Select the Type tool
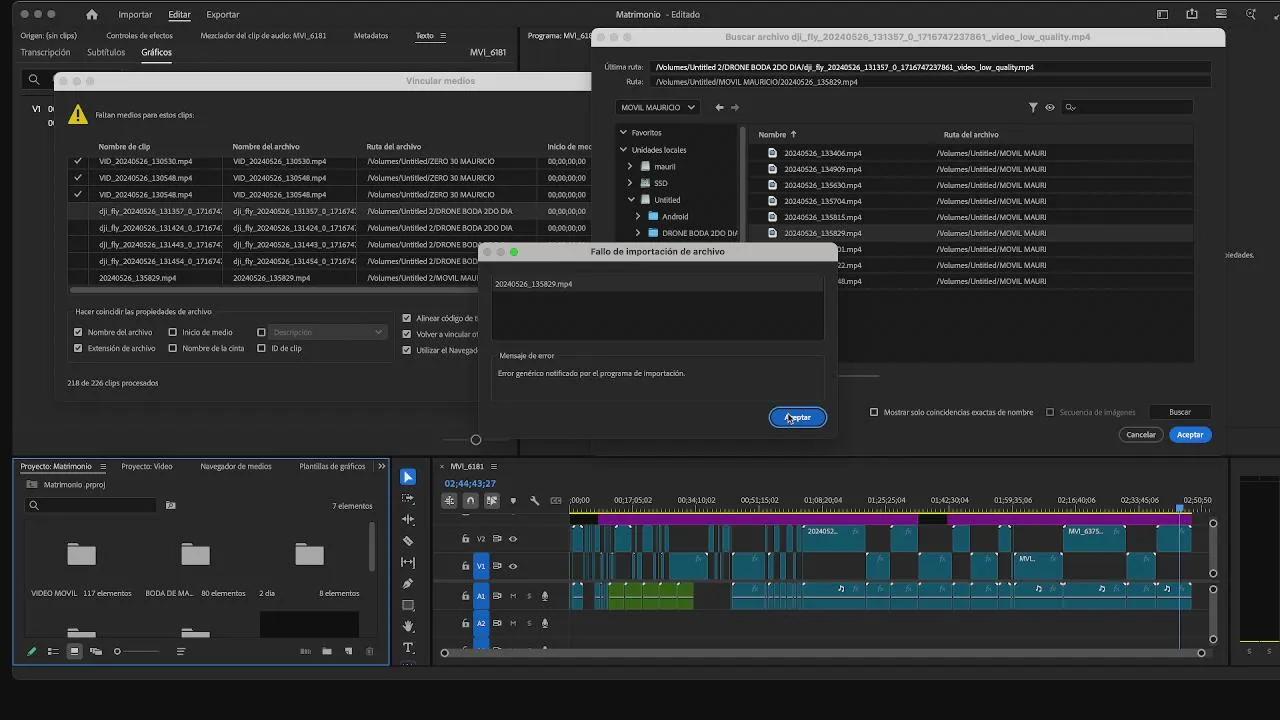The image size is (1280, 720). click(408, 647)
